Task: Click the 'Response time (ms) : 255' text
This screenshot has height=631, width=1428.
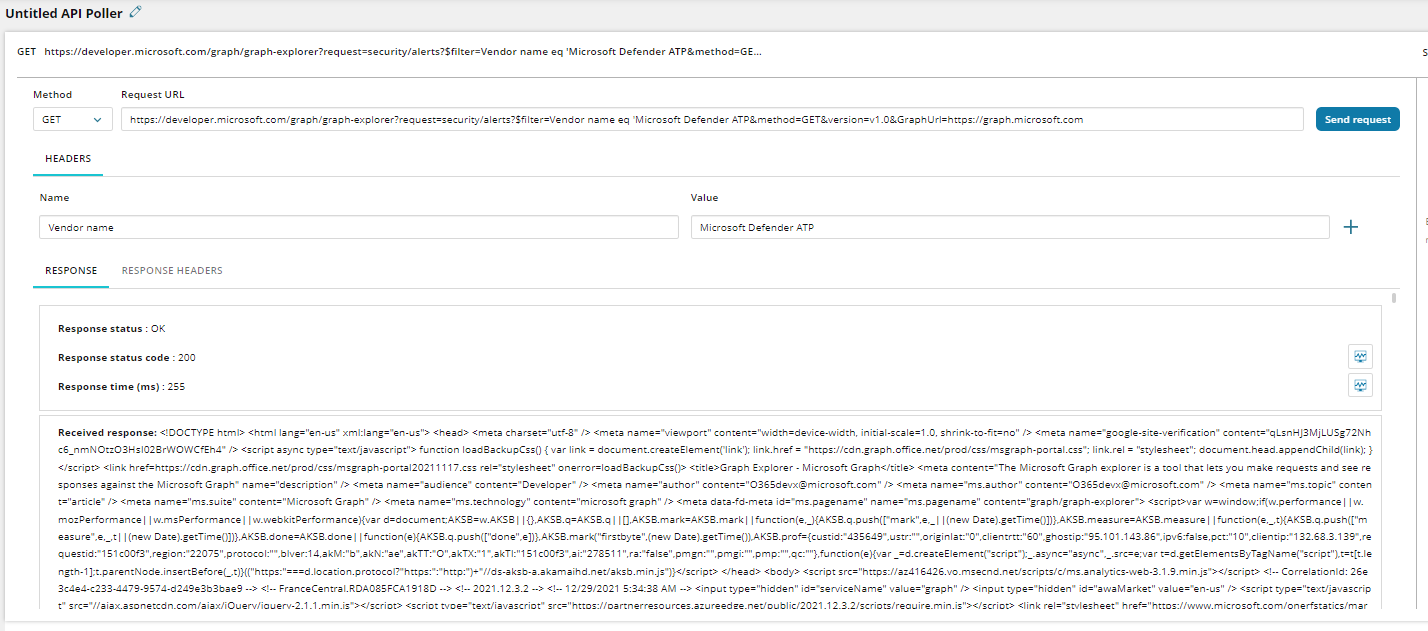Action: point(122,386)
